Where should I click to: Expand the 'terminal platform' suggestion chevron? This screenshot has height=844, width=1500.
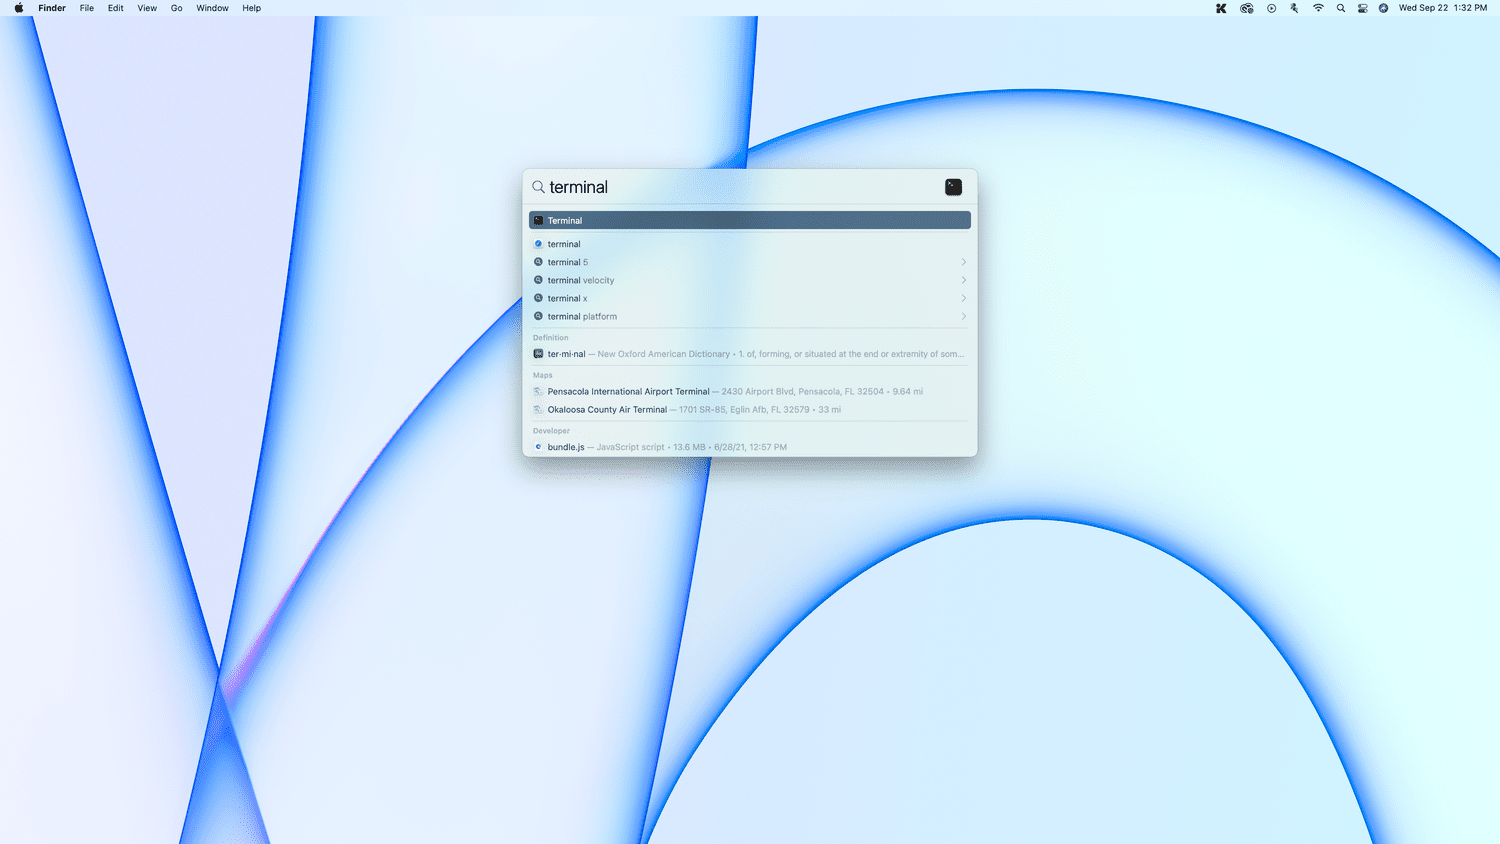click(963, 316)
